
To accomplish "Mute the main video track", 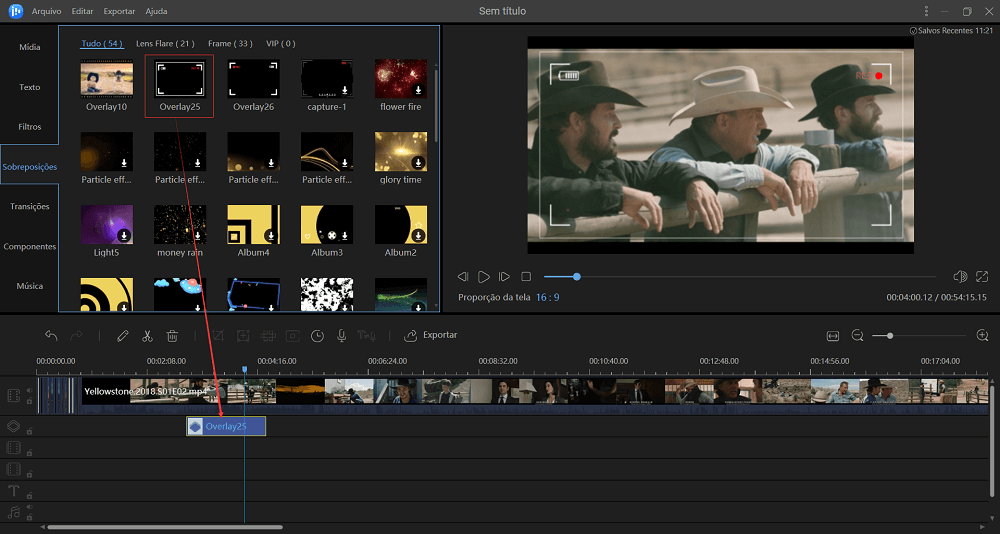I will [29, 390].
